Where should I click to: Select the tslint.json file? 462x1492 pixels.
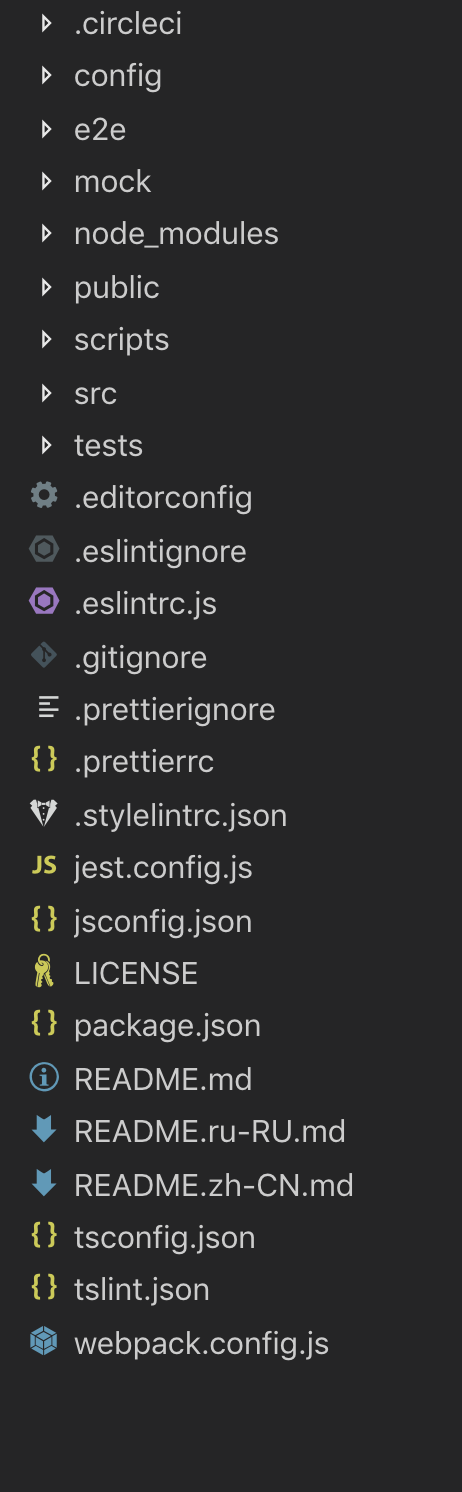[x=142, y=1290]
